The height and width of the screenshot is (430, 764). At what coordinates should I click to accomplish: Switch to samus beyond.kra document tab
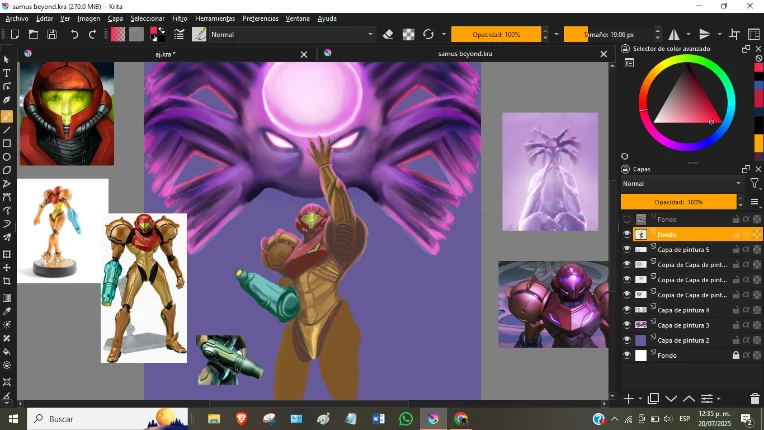pyautogui.click(x=465, y=54)
